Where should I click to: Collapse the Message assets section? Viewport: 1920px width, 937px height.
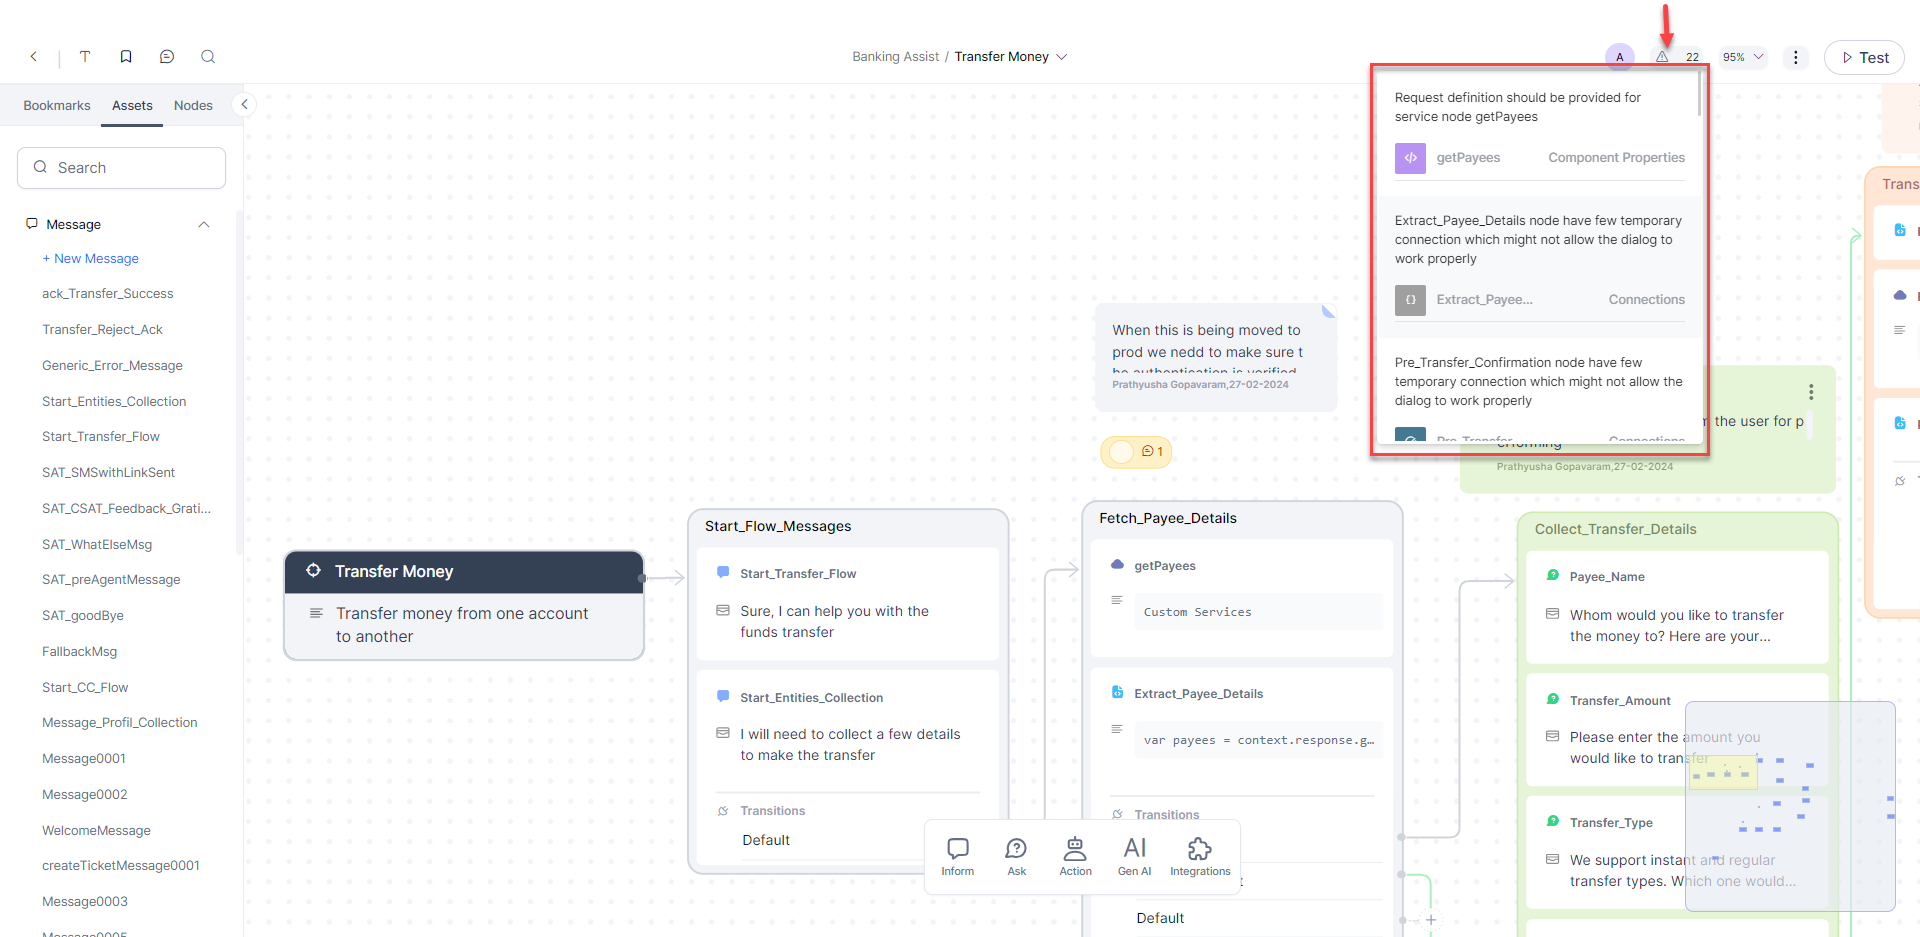[204, 225]
